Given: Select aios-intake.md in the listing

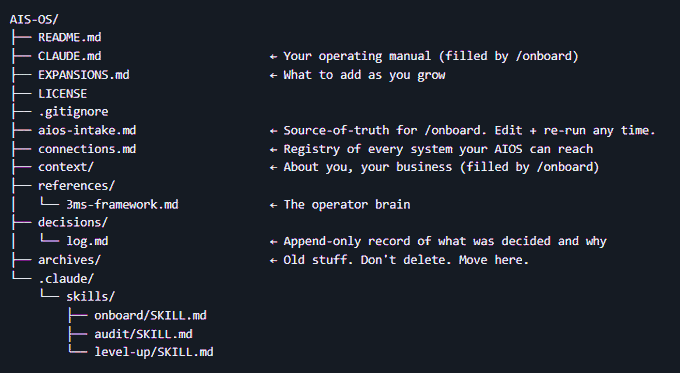Looking at the screenshot, I should 87,130.
